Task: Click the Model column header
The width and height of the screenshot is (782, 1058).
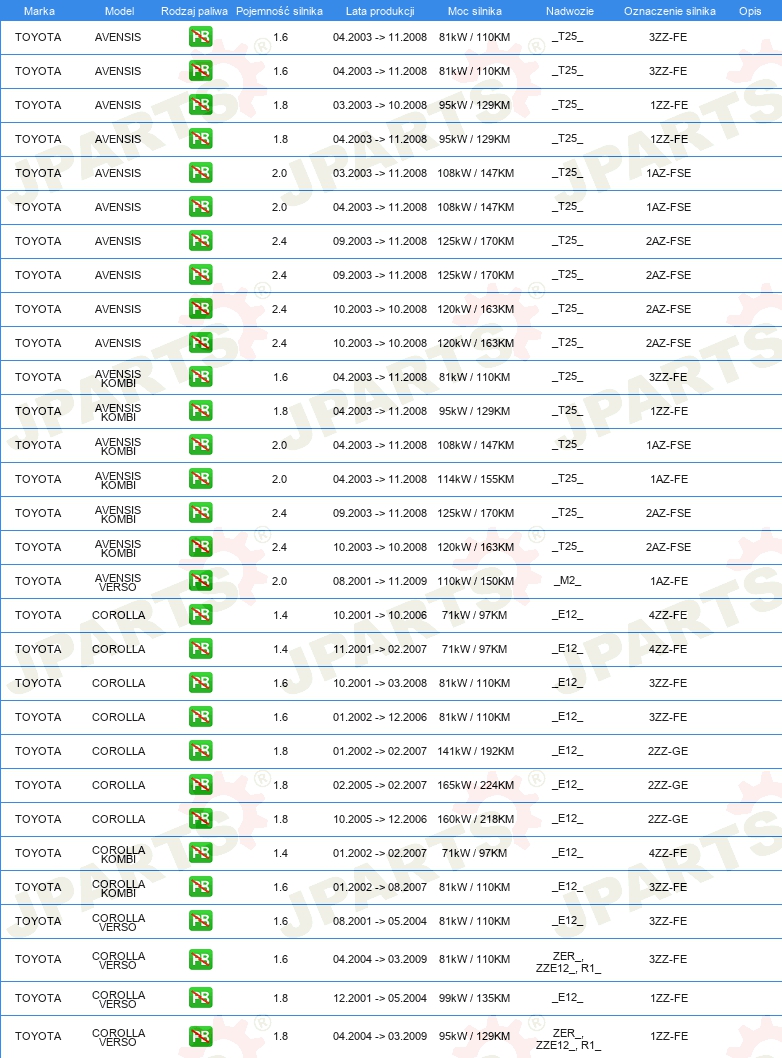Action: tap(119, 11)
